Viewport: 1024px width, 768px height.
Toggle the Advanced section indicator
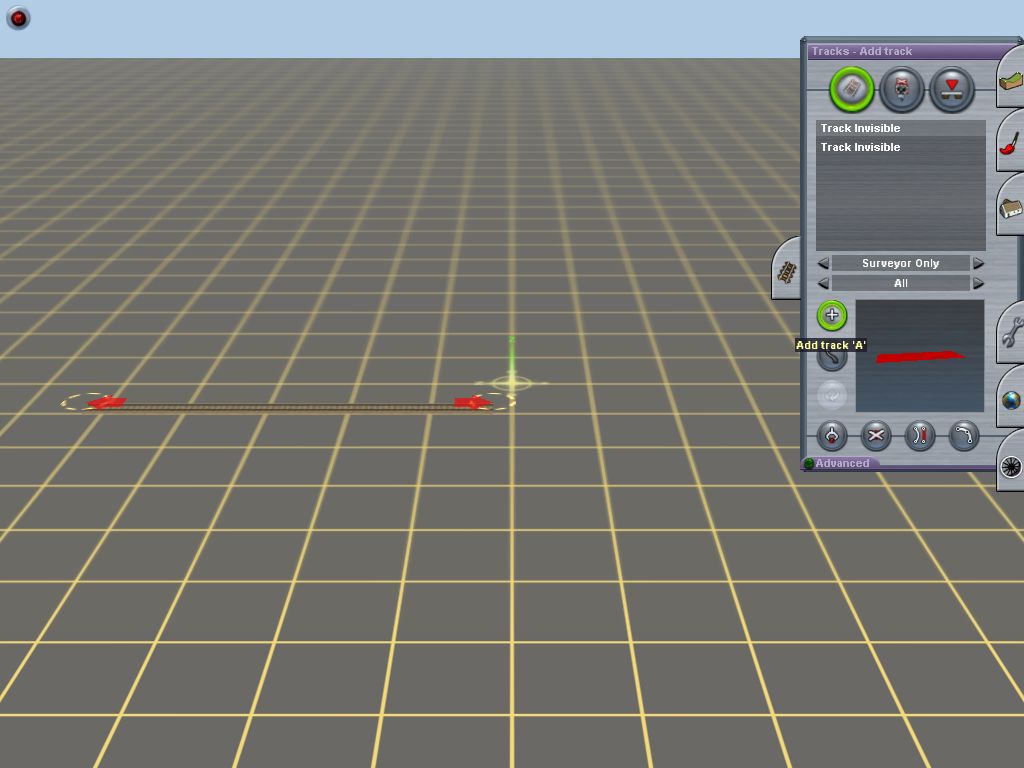[x=809, y=464]
